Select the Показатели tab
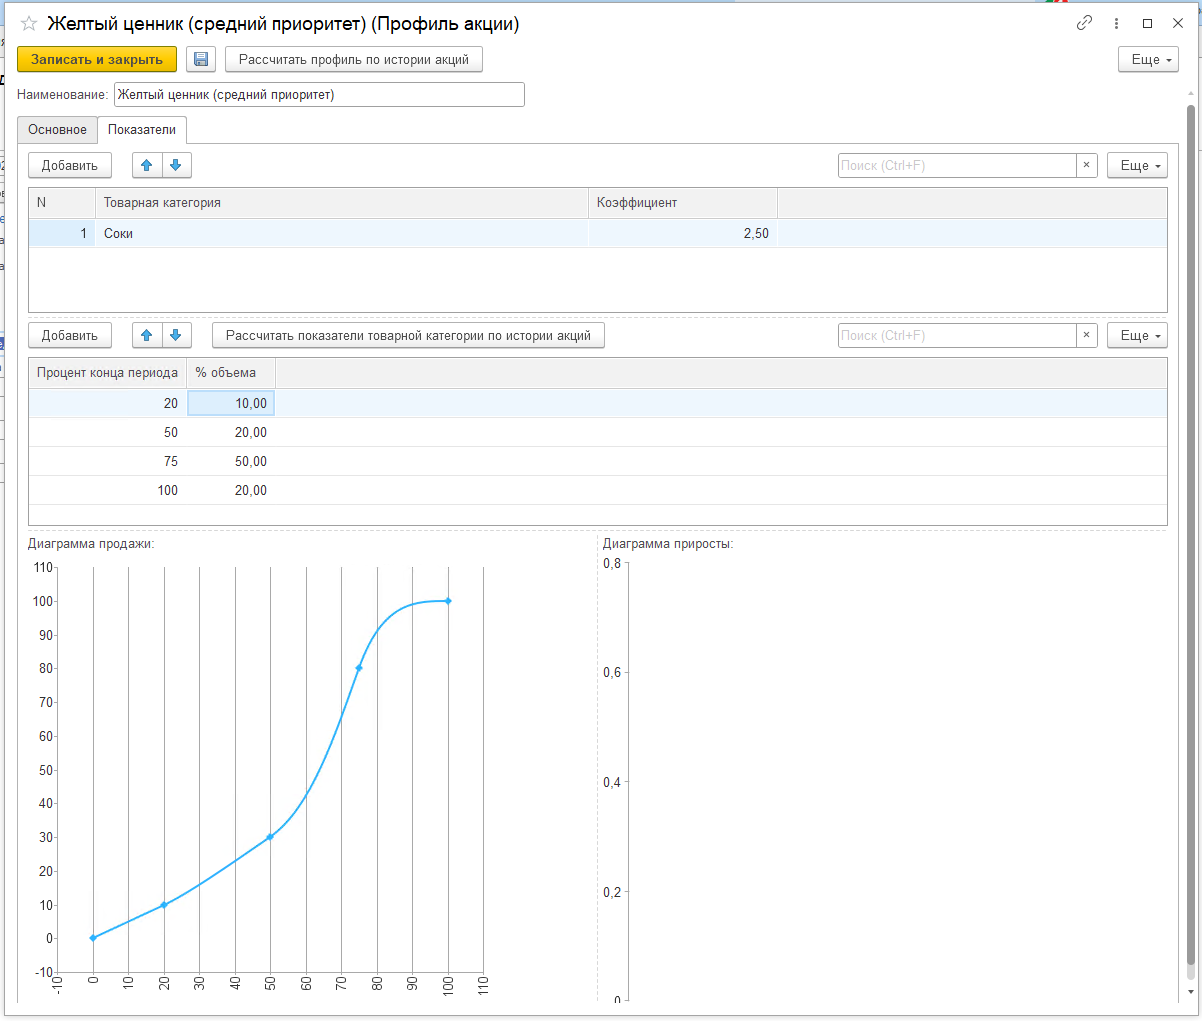This screenshot has width=1202, height=1021. 142,130
